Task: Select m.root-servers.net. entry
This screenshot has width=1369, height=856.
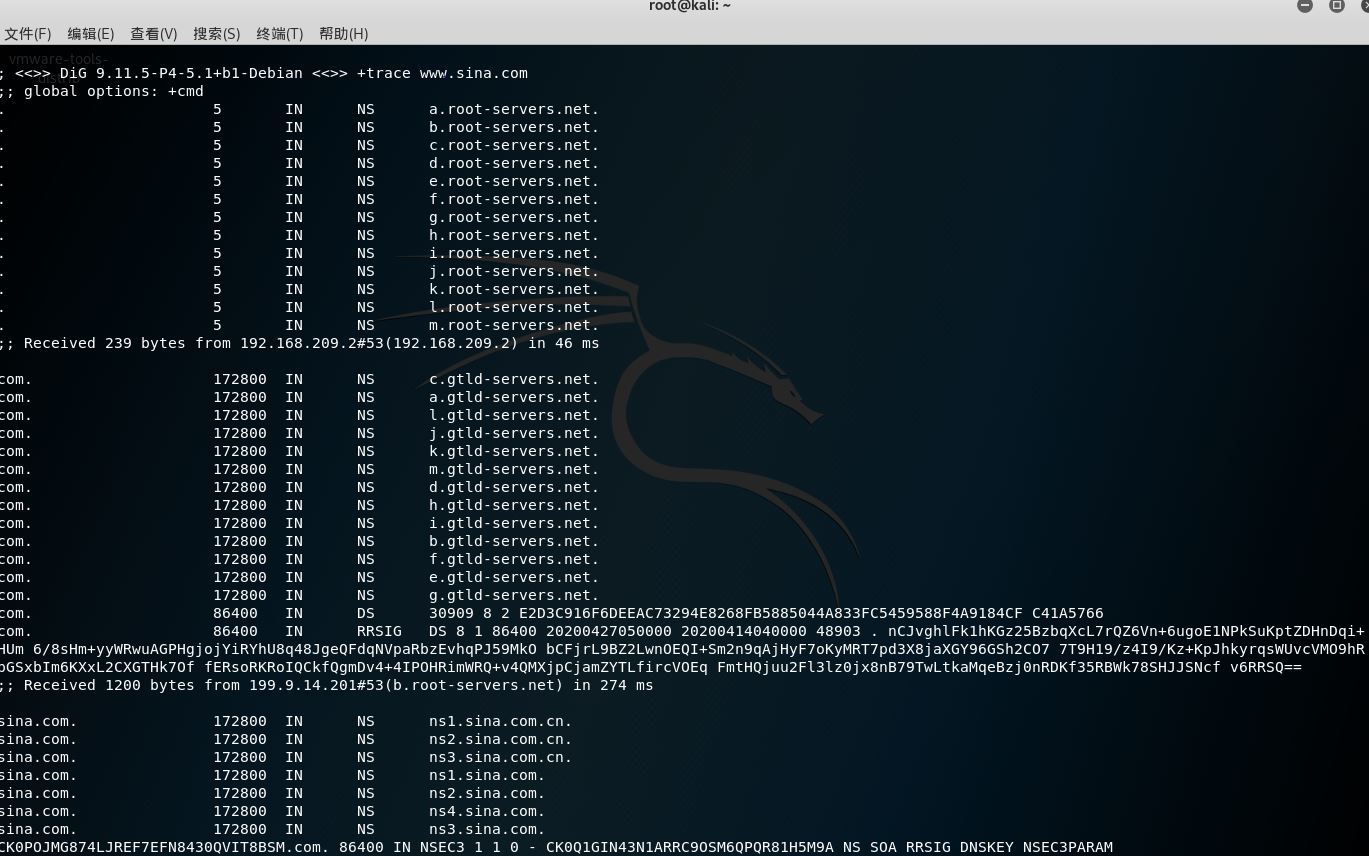Action: pyautogui.click(x=514, y=325)
